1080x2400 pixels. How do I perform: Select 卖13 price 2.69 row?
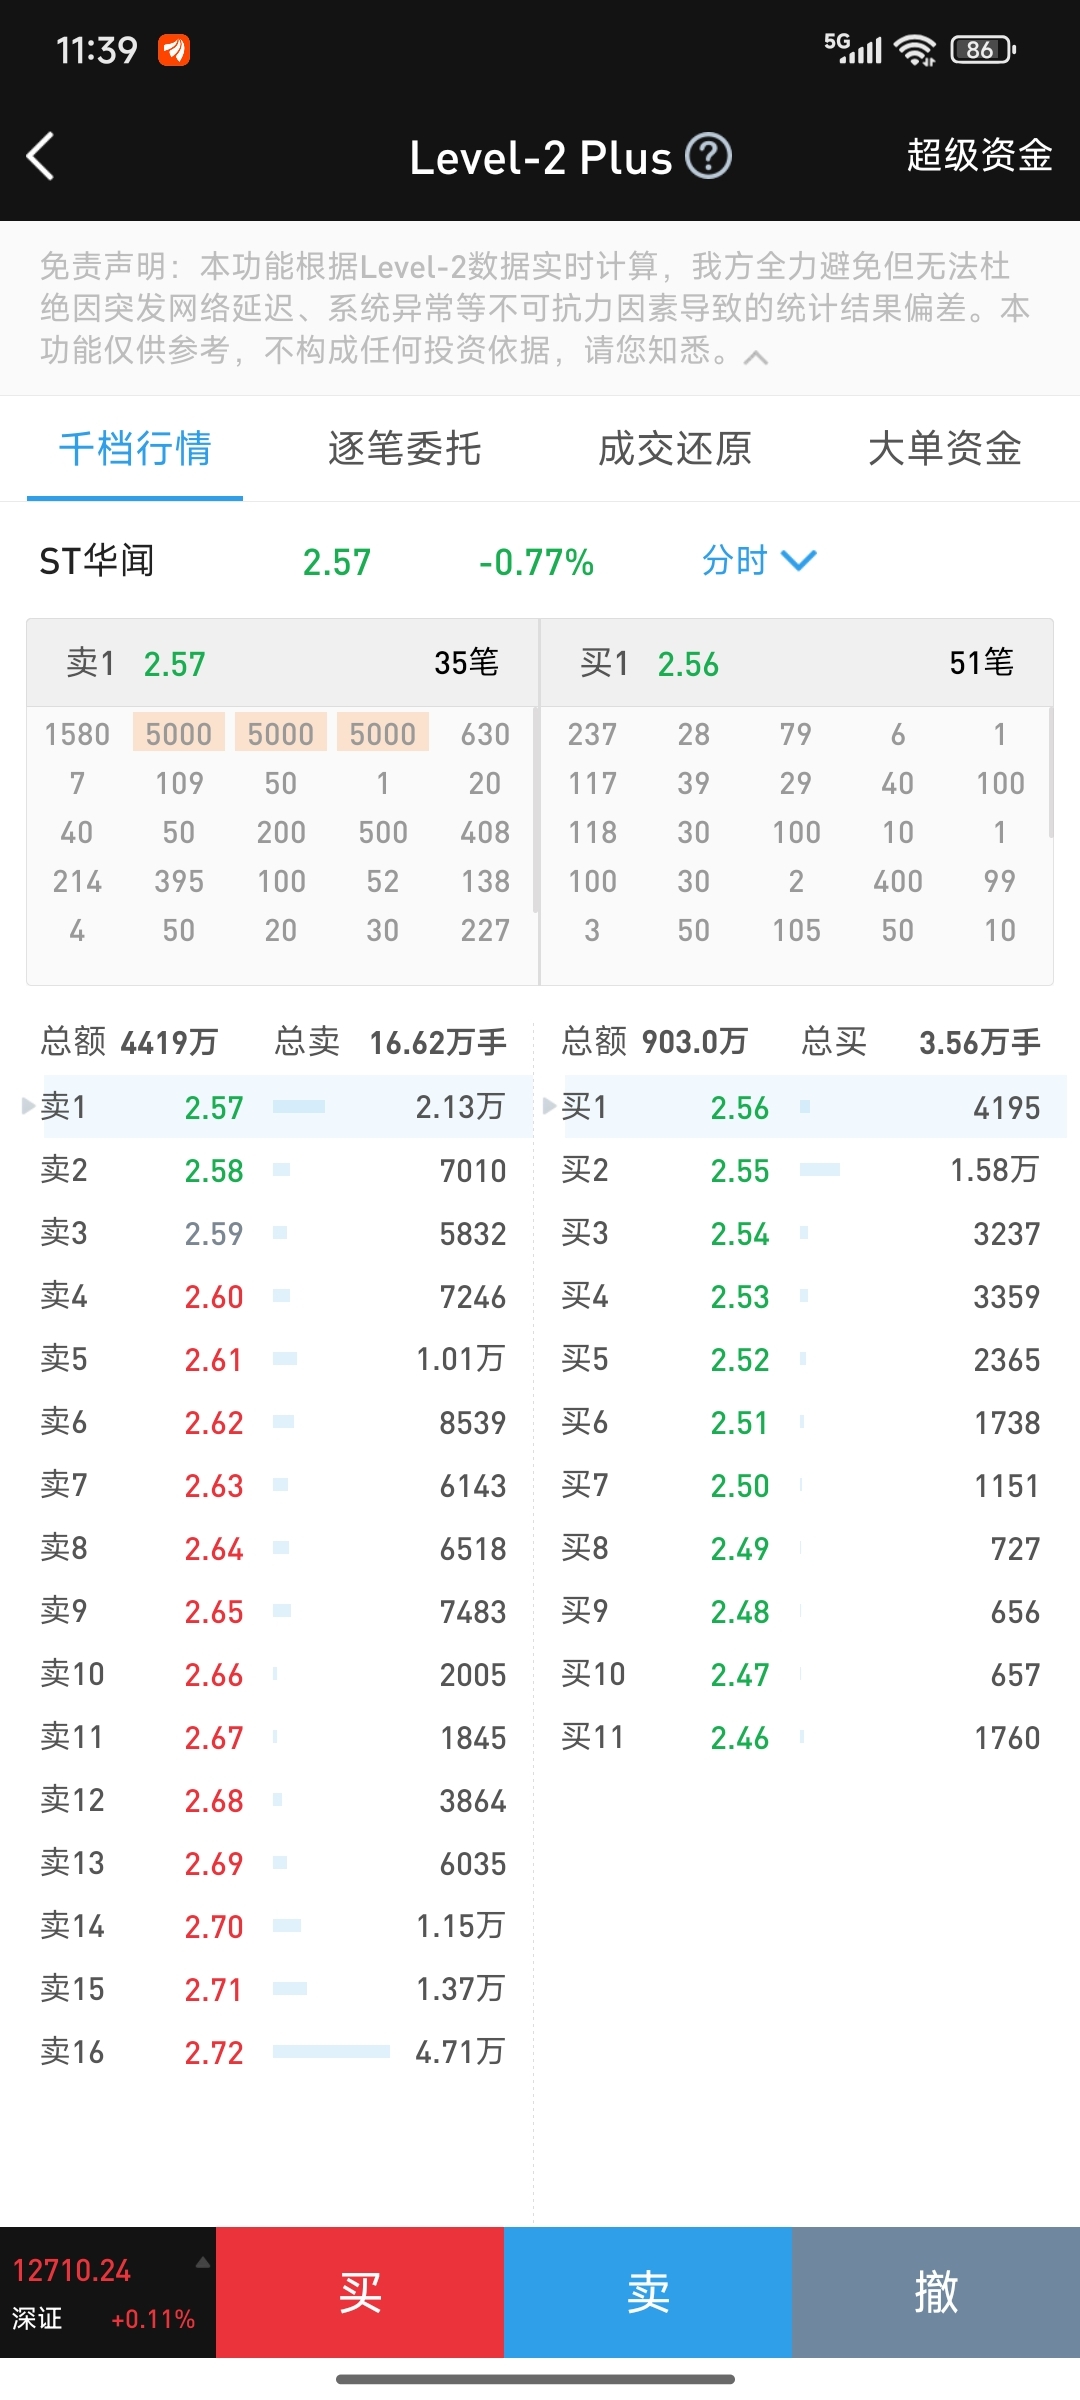(x=273, y=1862)
